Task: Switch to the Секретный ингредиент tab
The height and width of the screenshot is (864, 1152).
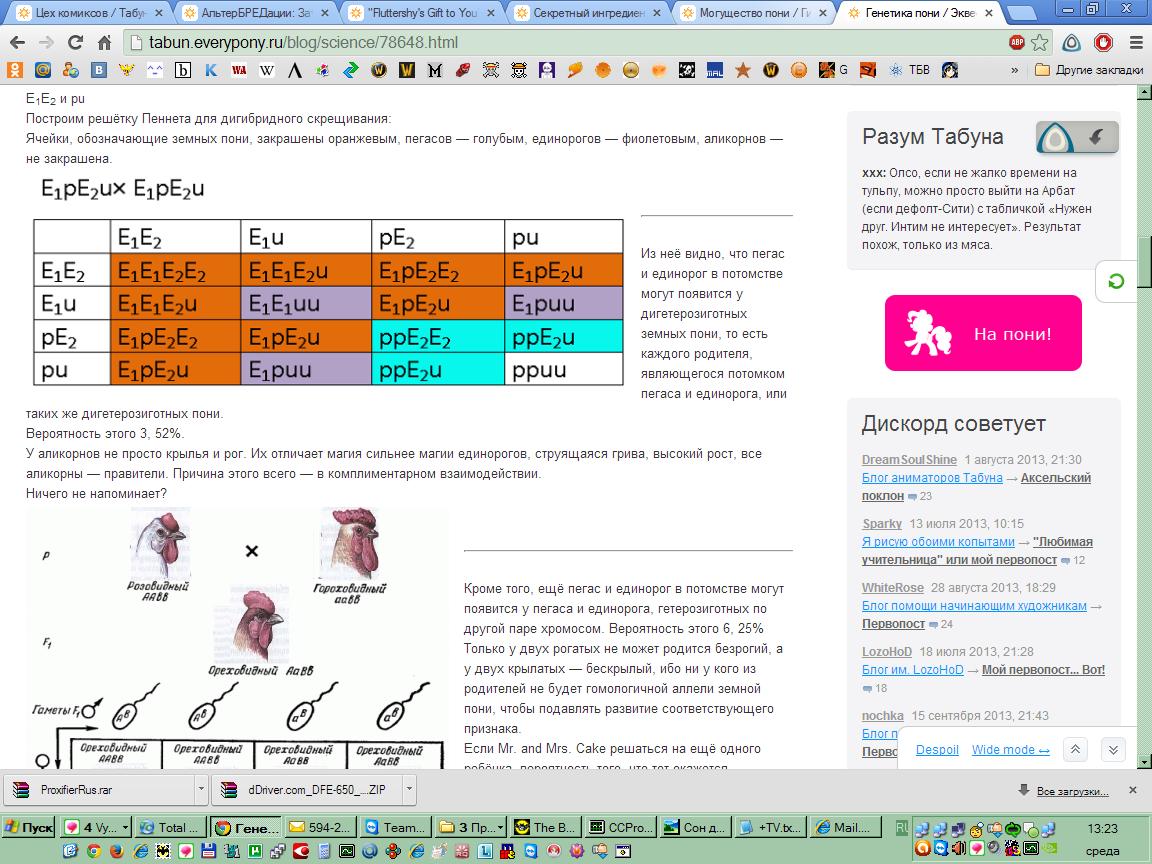Action: tap(588, 12)
